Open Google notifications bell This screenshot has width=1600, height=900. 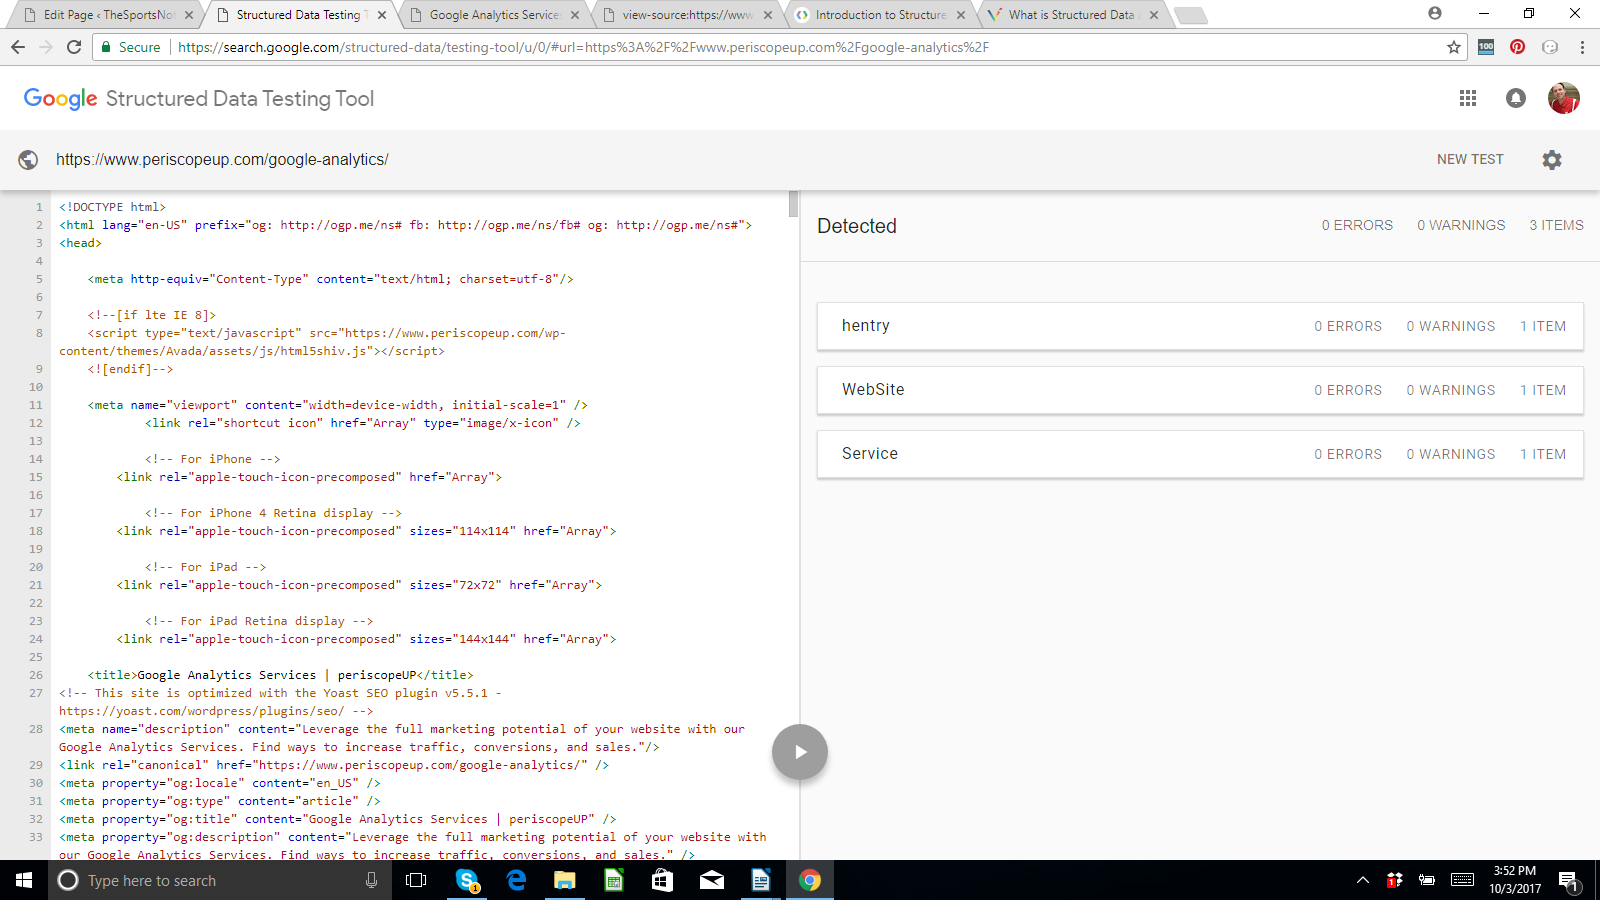tap(1516, 98)
